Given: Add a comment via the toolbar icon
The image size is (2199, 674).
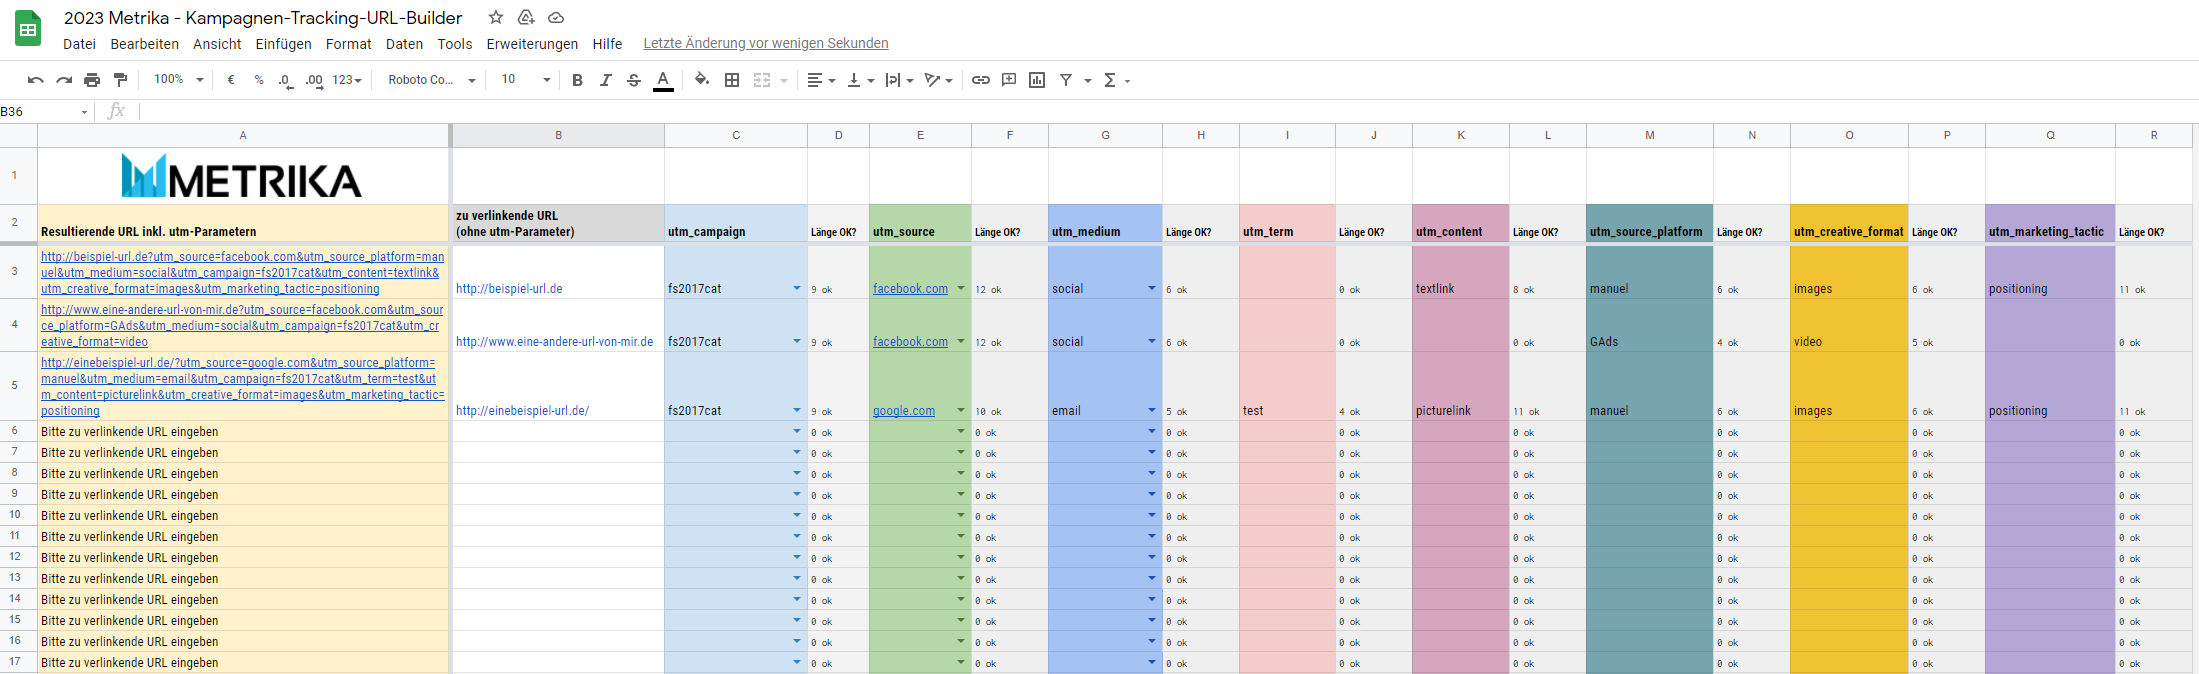Looking at the screenshot, I should (1009, 80).
